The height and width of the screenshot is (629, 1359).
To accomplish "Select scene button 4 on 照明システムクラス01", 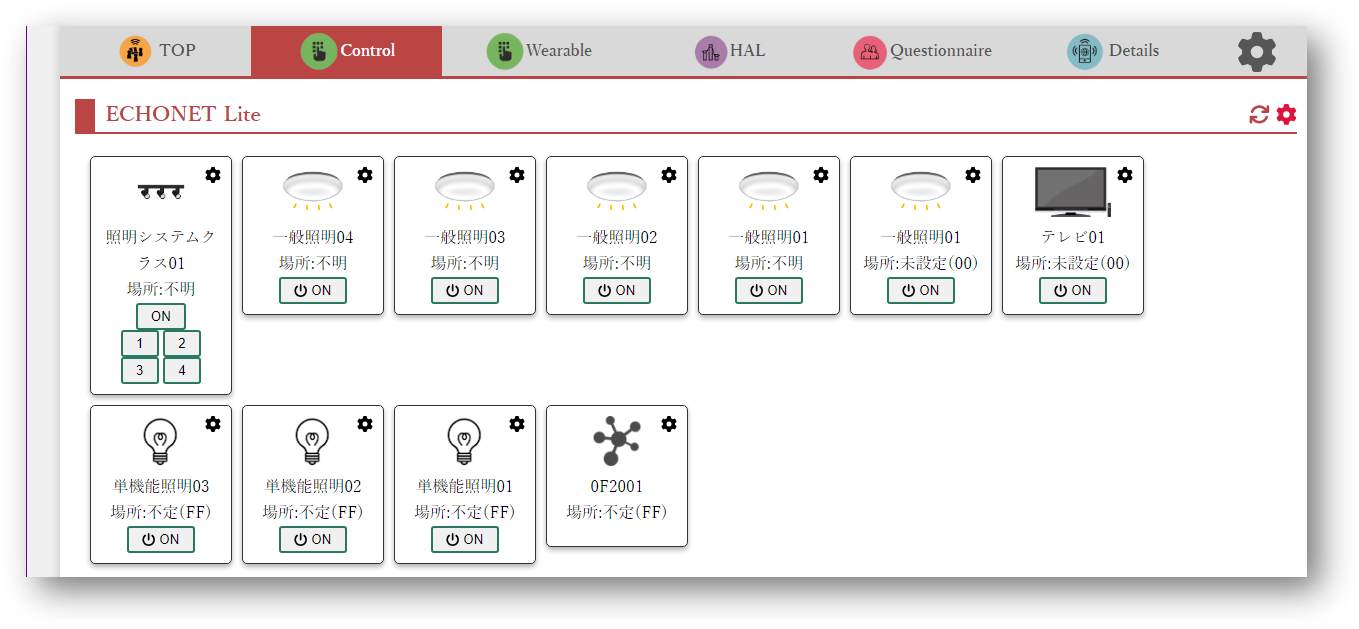I will (x=182, y=370).
